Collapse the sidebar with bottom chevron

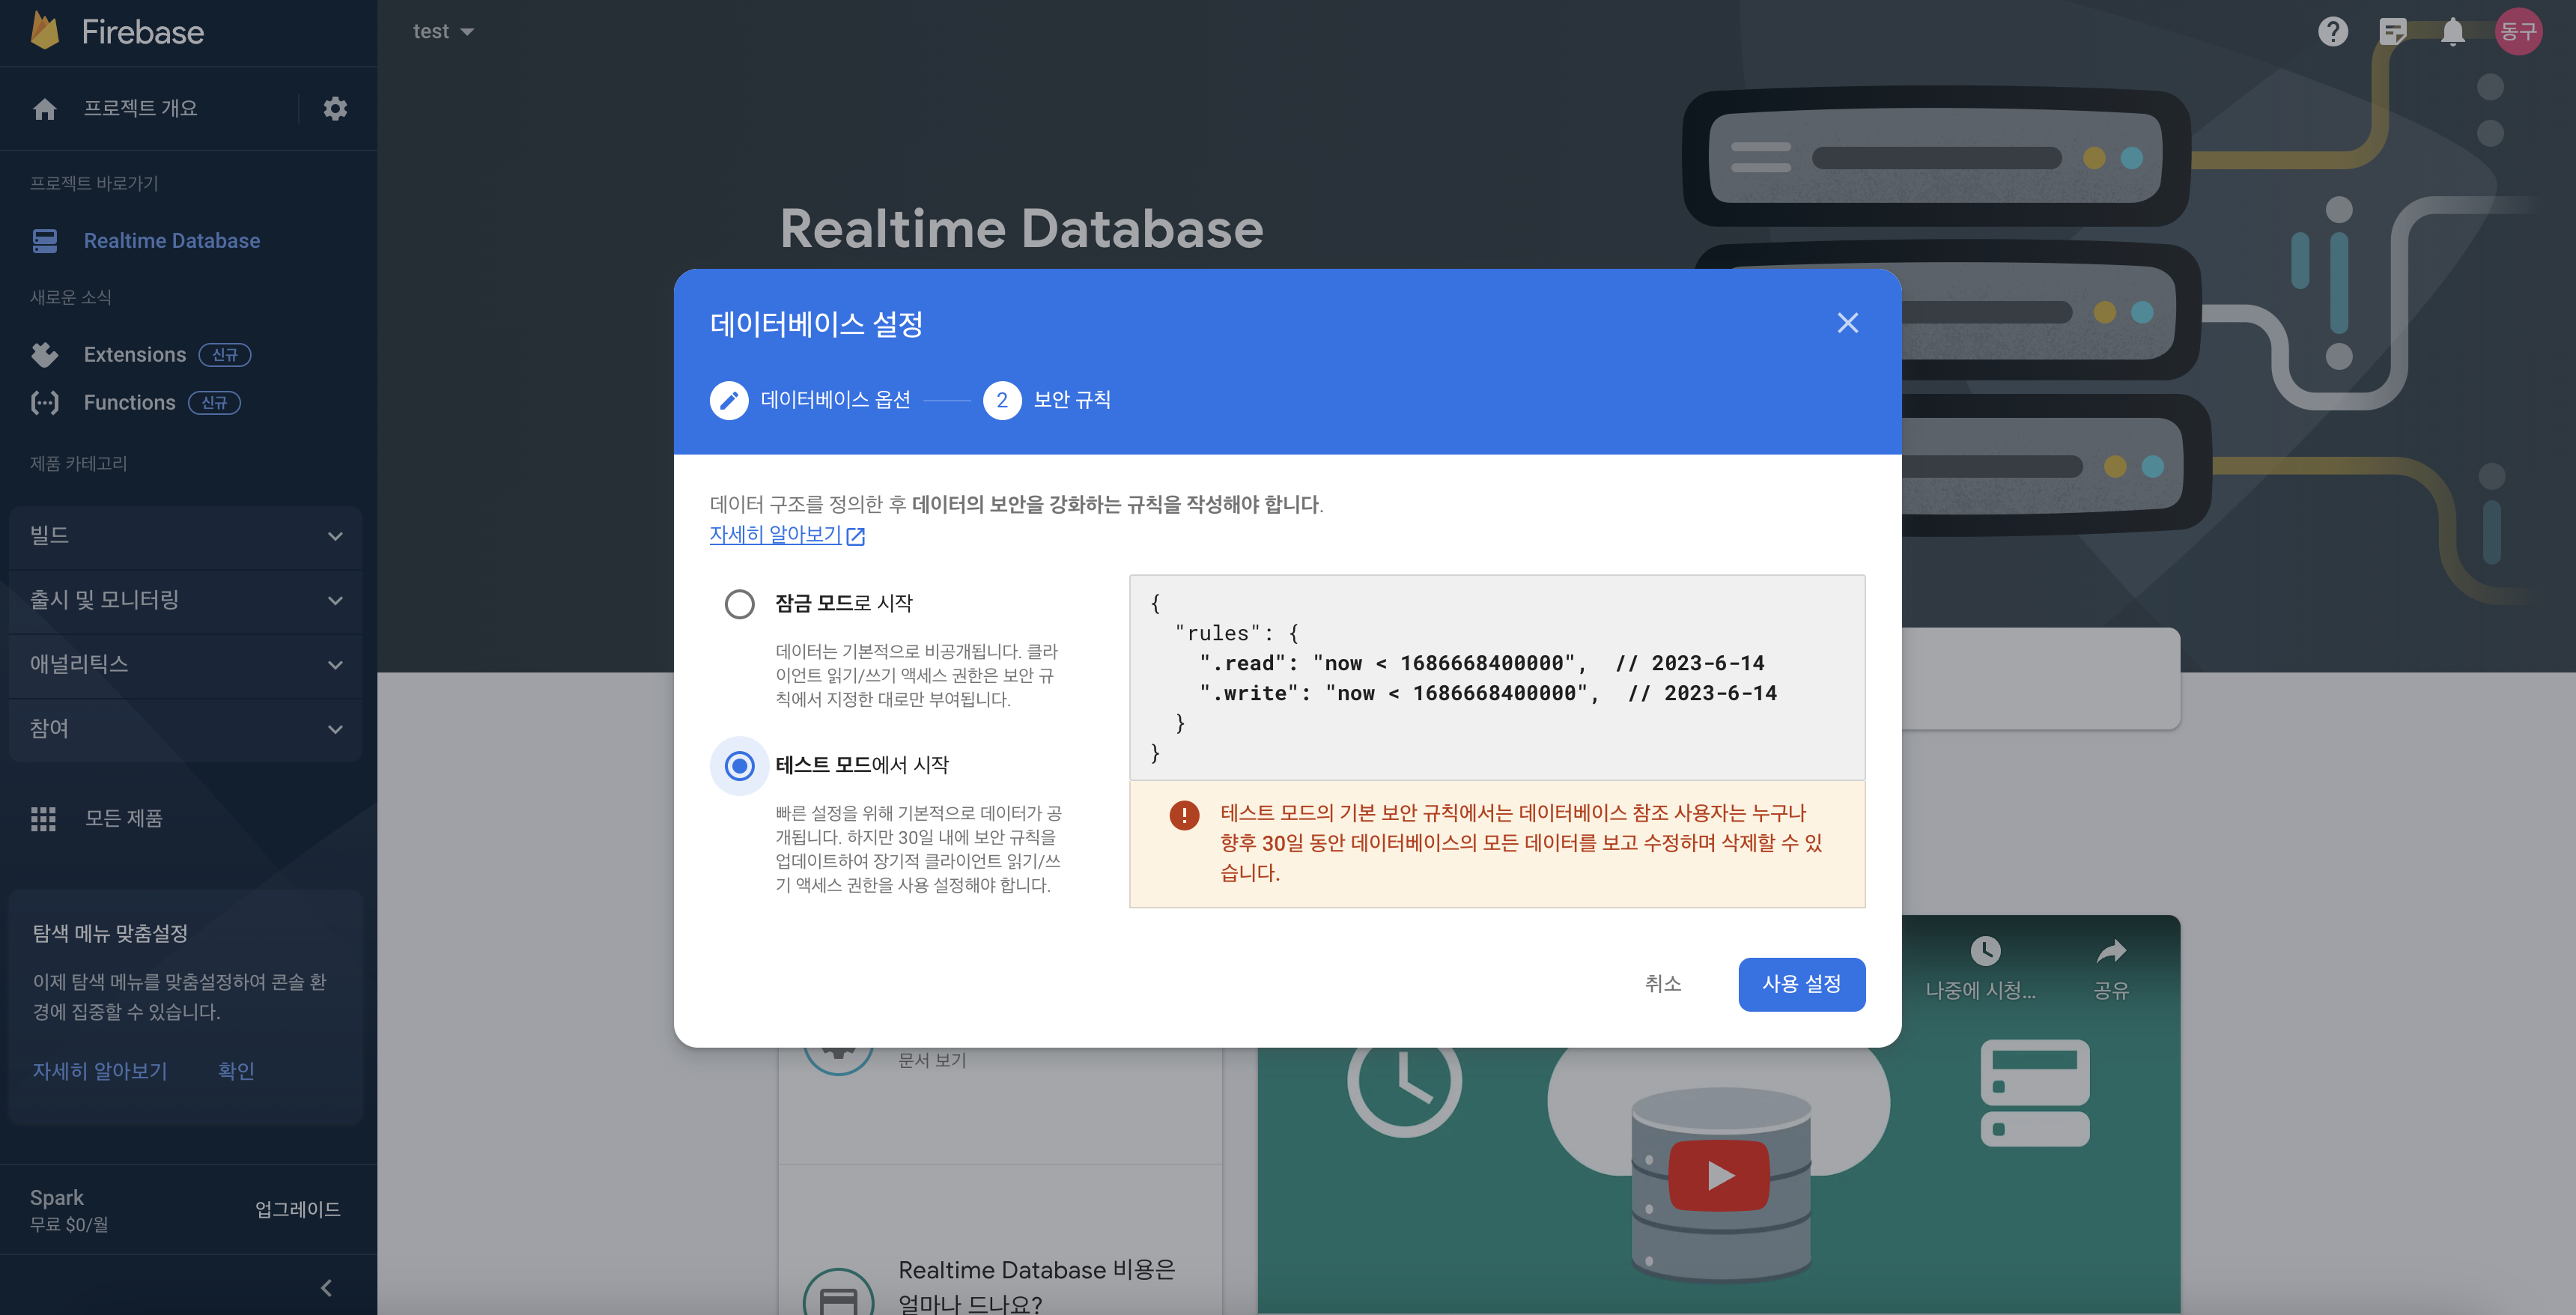tap(326, 1287)
